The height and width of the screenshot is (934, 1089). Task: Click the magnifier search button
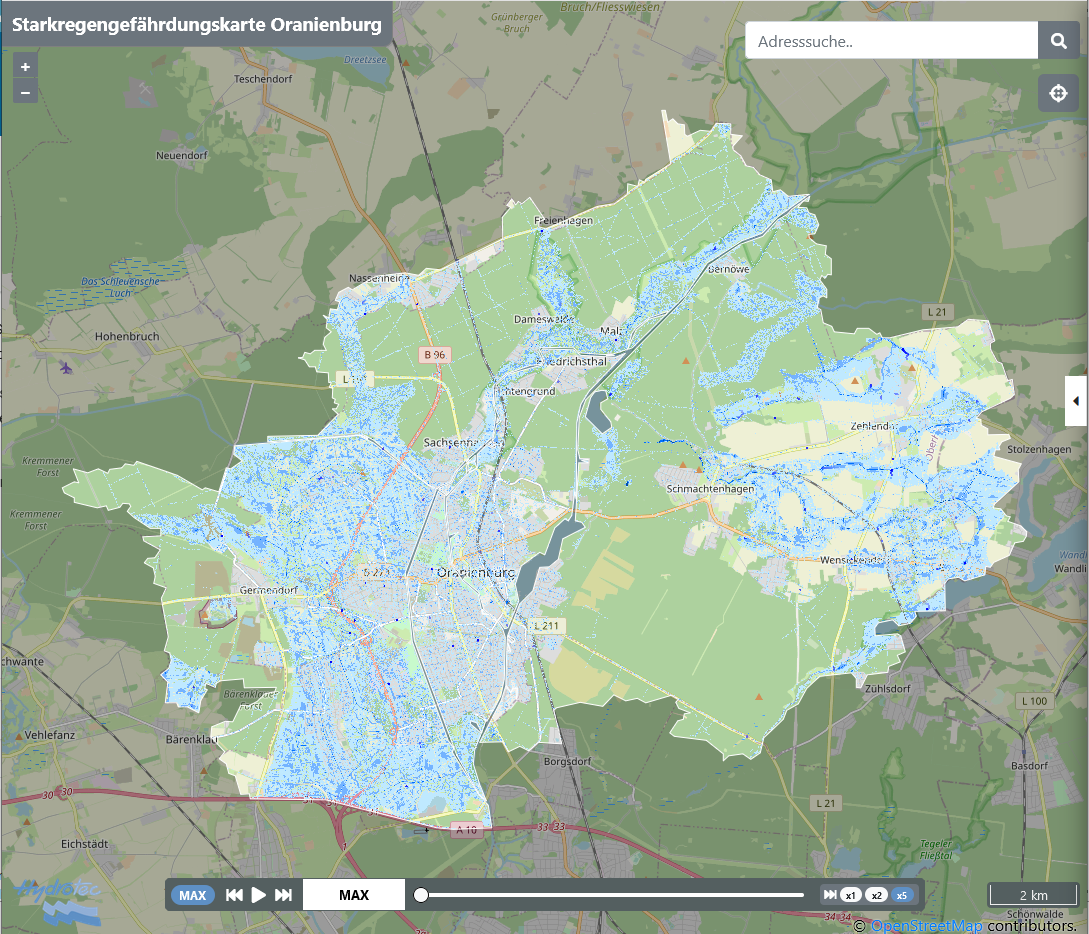(x=1058, y=42)
